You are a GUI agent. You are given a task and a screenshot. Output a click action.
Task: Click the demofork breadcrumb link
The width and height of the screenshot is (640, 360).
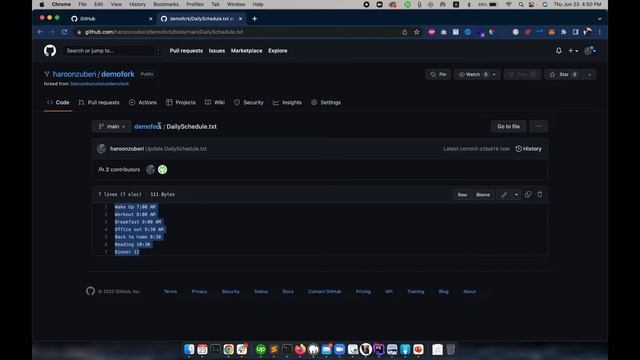pos(148,127)
